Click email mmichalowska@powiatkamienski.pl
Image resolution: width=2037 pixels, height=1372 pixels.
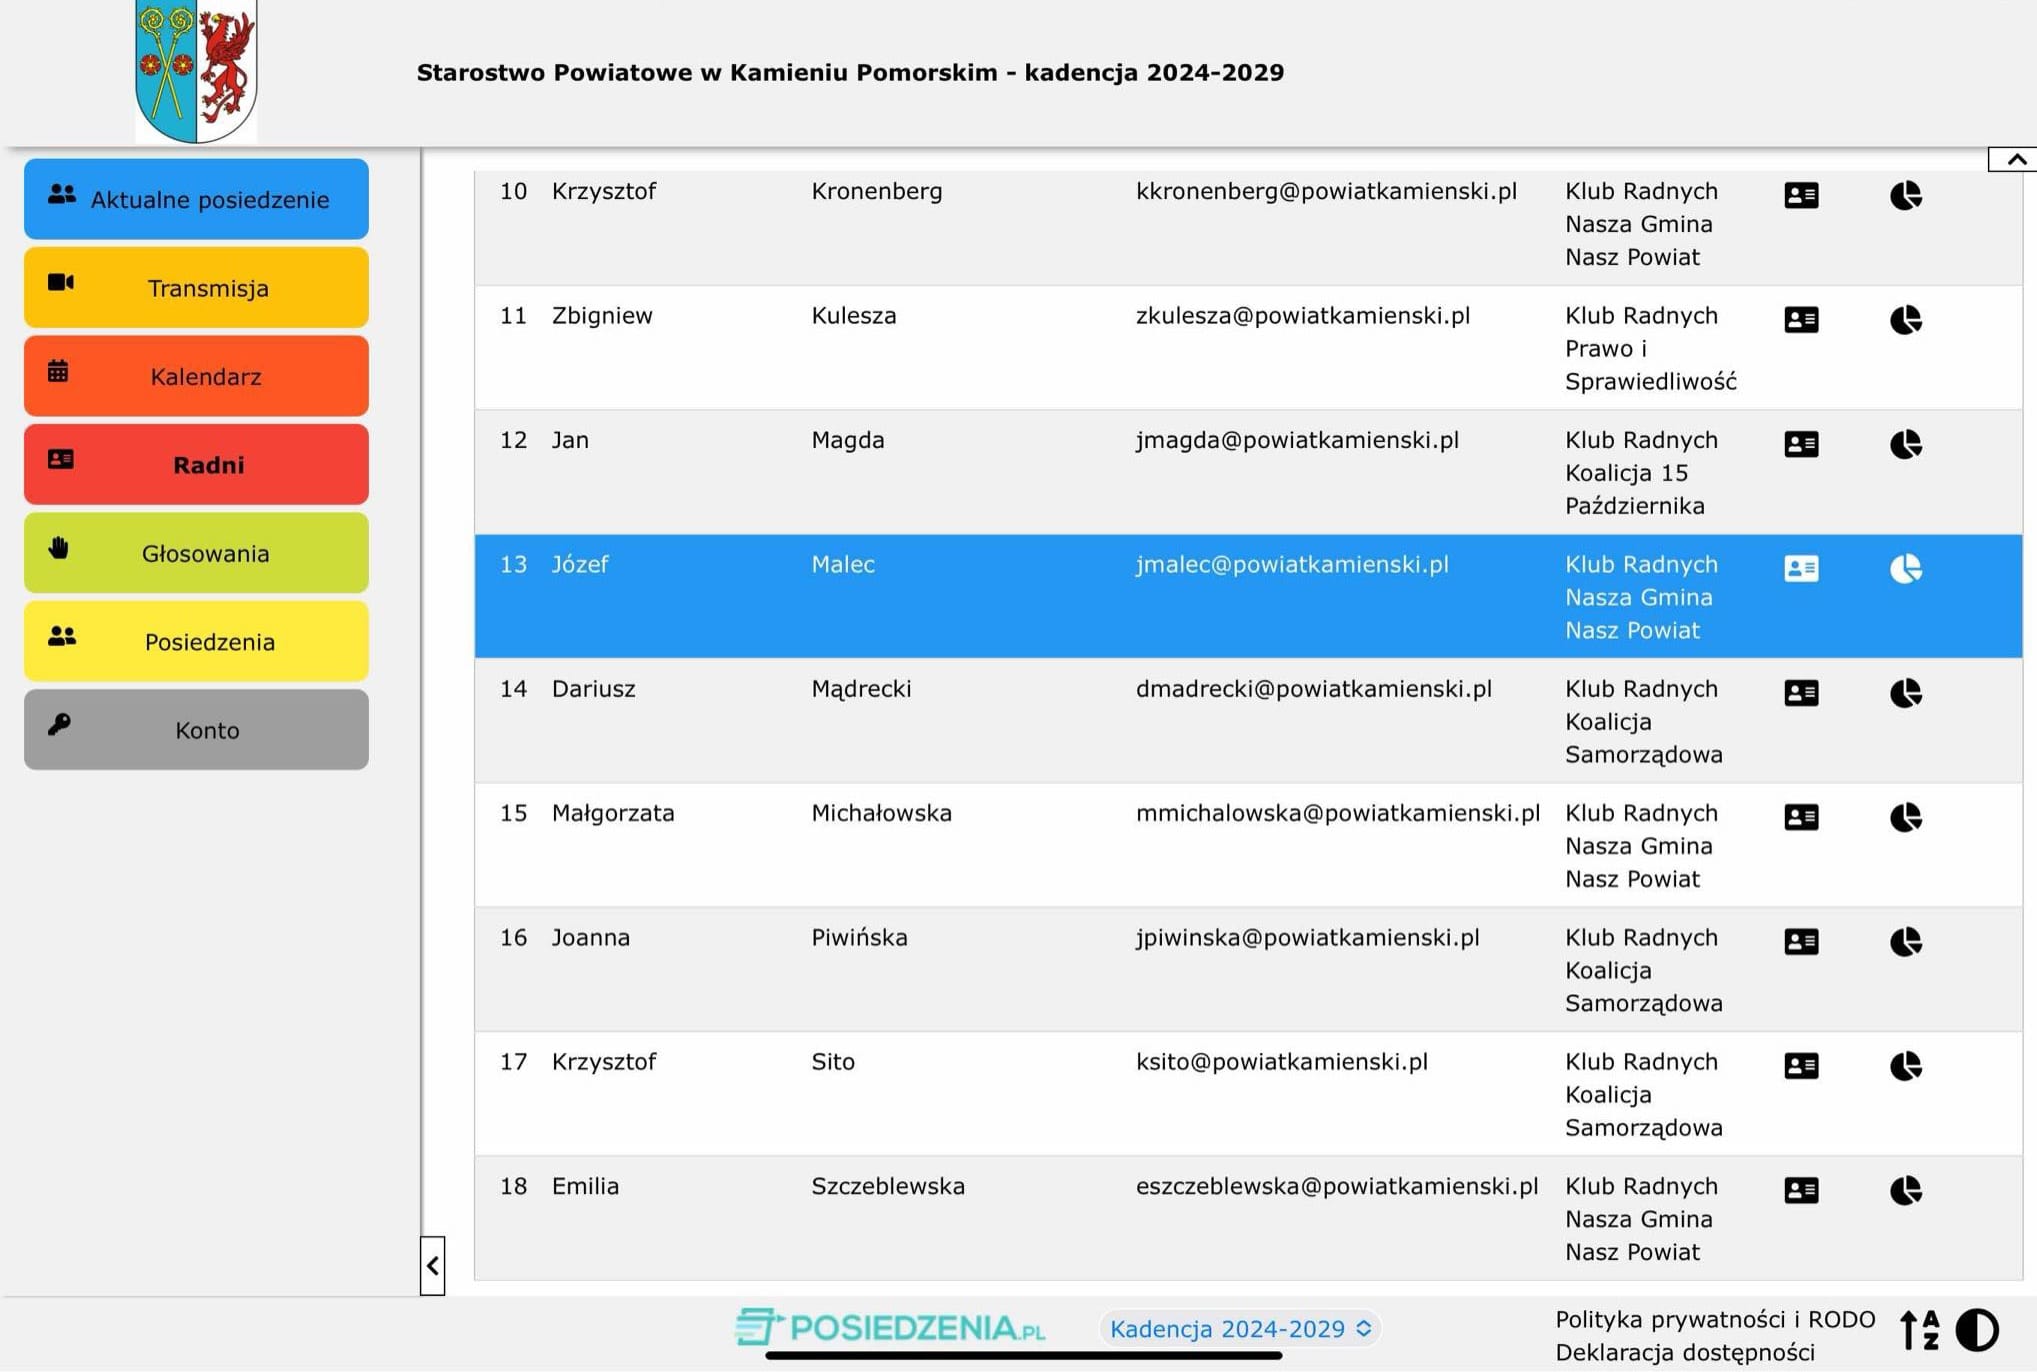[1337, 813]
